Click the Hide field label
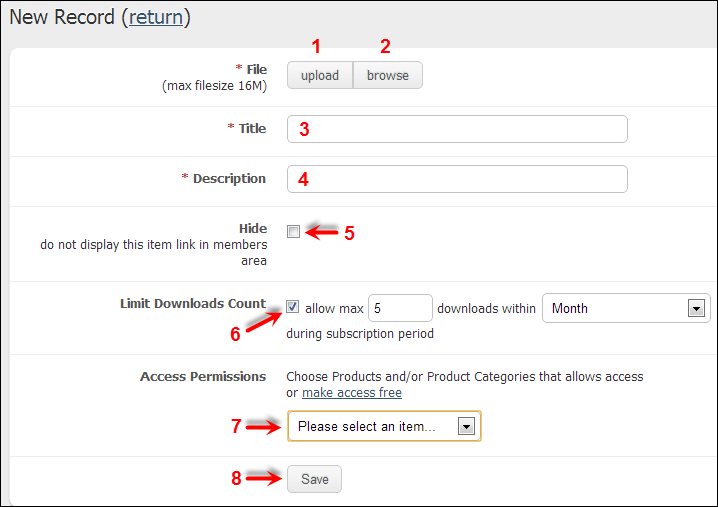718x507 pixels. coord(253,229)
